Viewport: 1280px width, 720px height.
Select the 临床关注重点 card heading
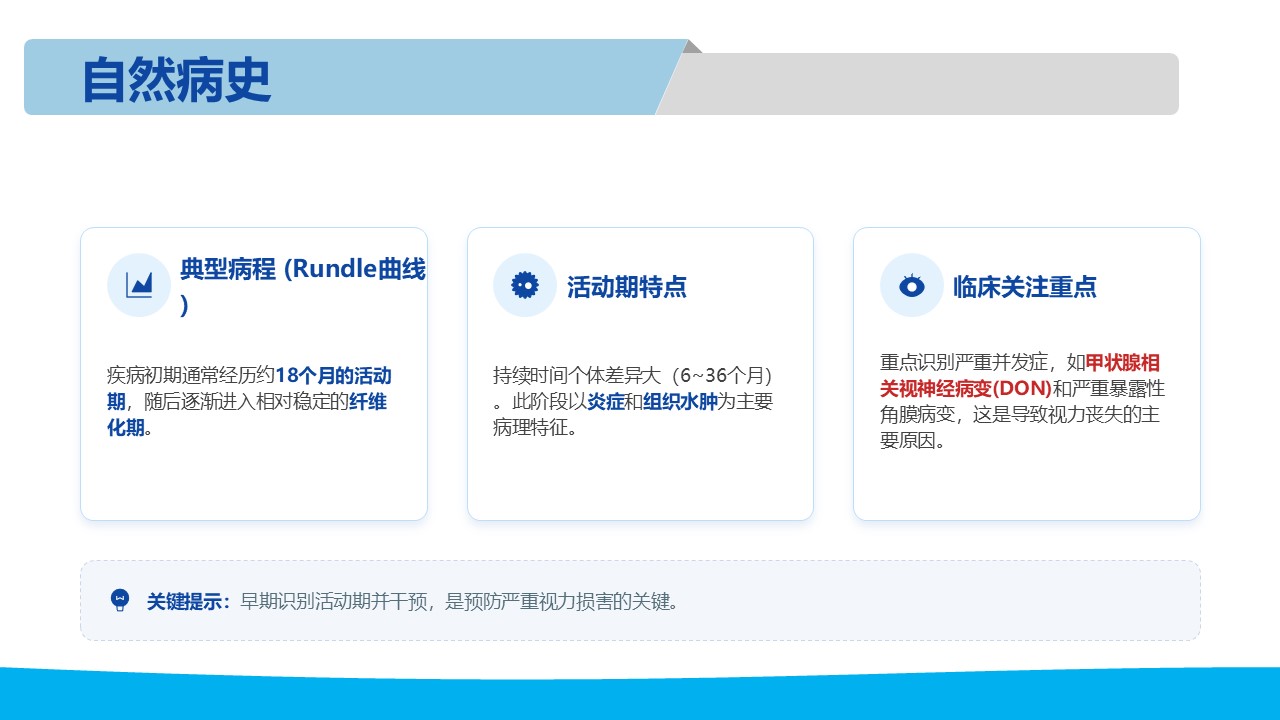click(x=1024, y=287)
